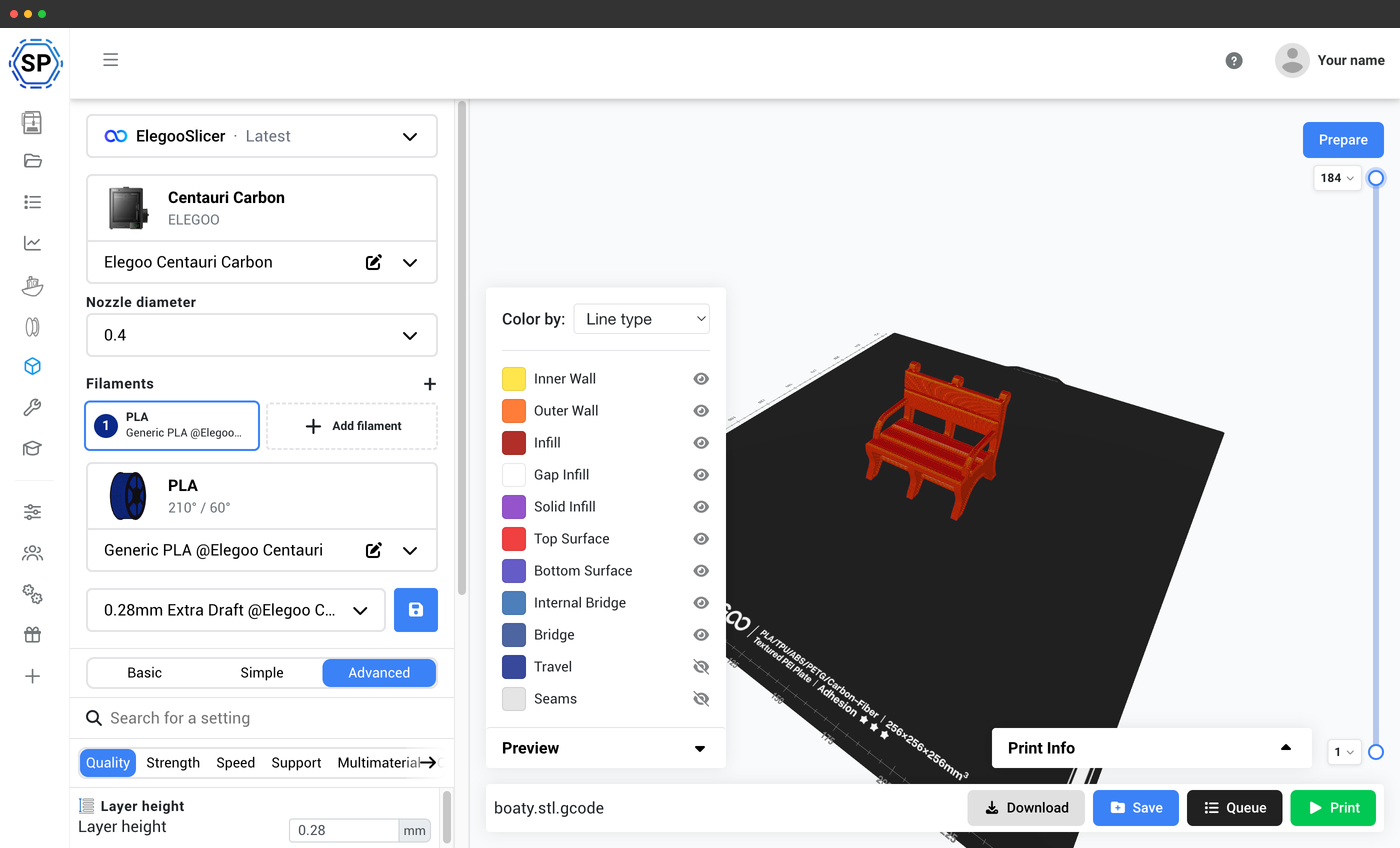Viewport: 1400px width, 848px height.
Task: Open the print queue list icon in sidebar
Action: coord(32,202)
